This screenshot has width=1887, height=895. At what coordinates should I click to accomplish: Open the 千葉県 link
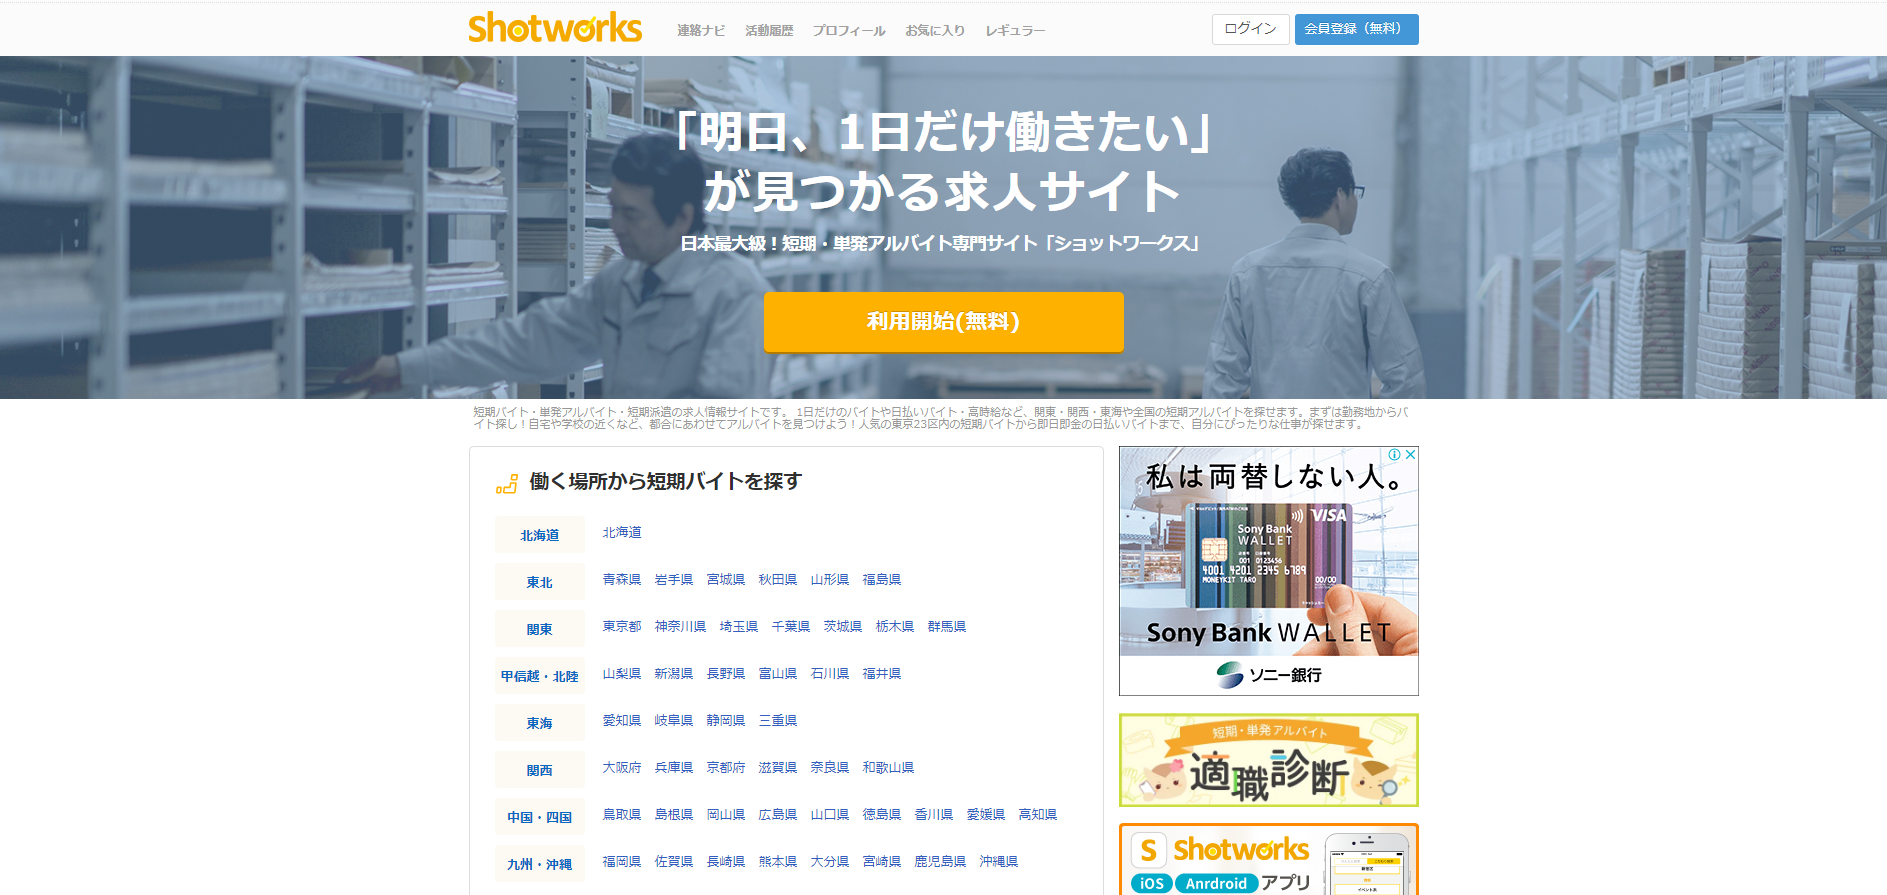791,626
